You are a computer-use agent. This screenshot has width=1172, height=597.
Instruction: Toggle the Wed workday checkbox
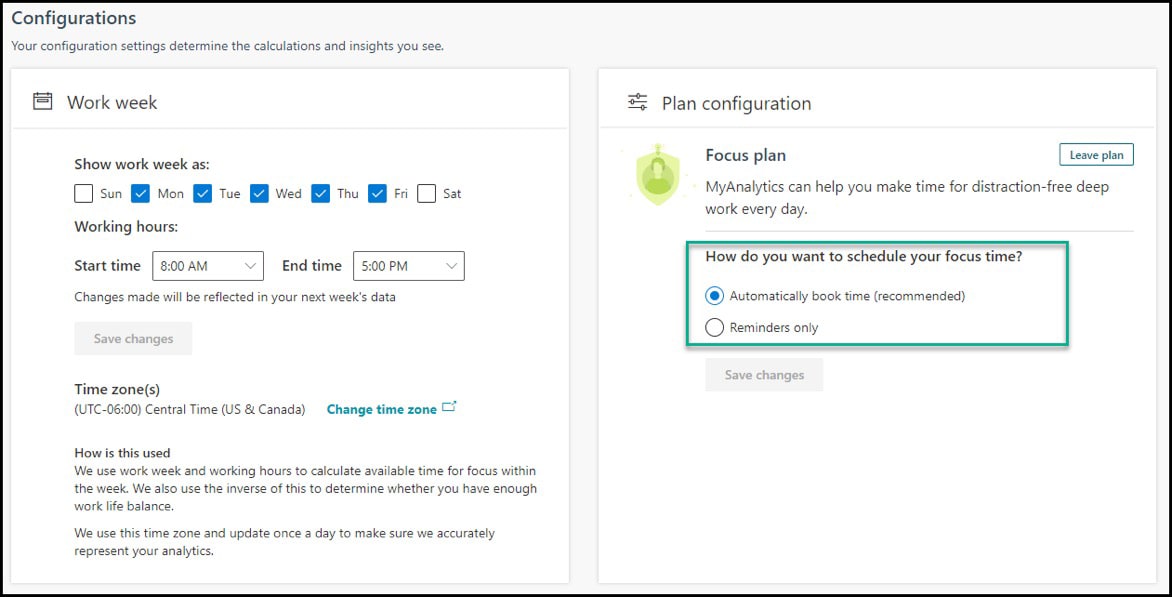pos(259,194)
